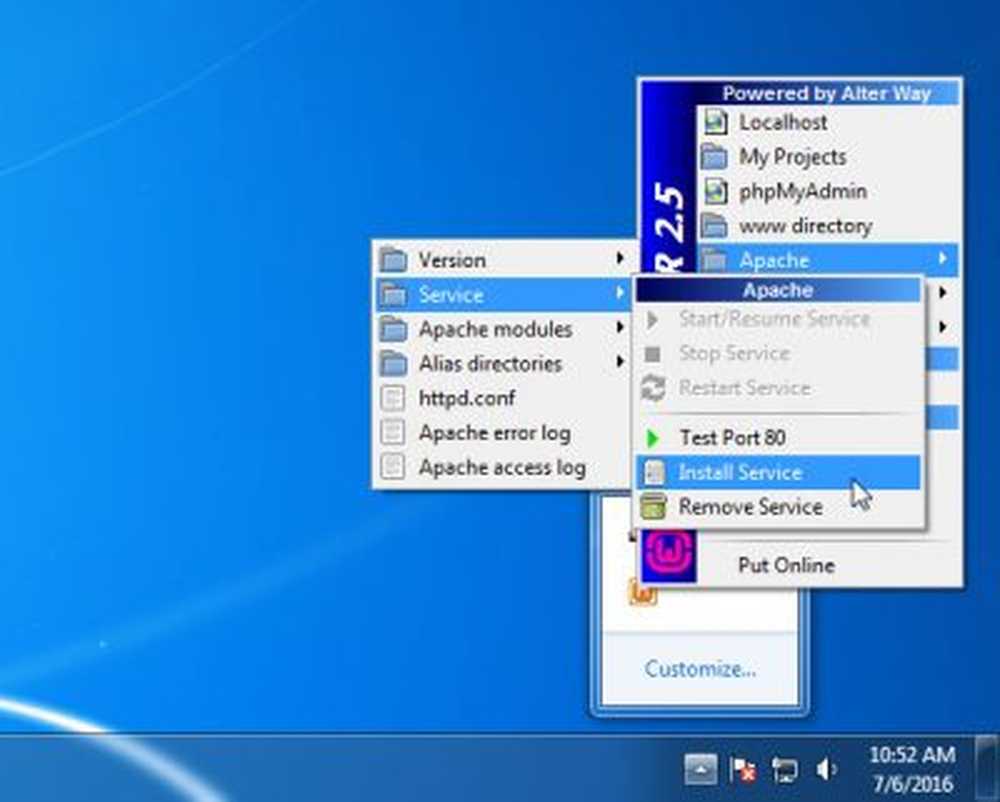1000x802 pixels.
Task: Open the Apache error log file icon
Action: coord(392,433)
